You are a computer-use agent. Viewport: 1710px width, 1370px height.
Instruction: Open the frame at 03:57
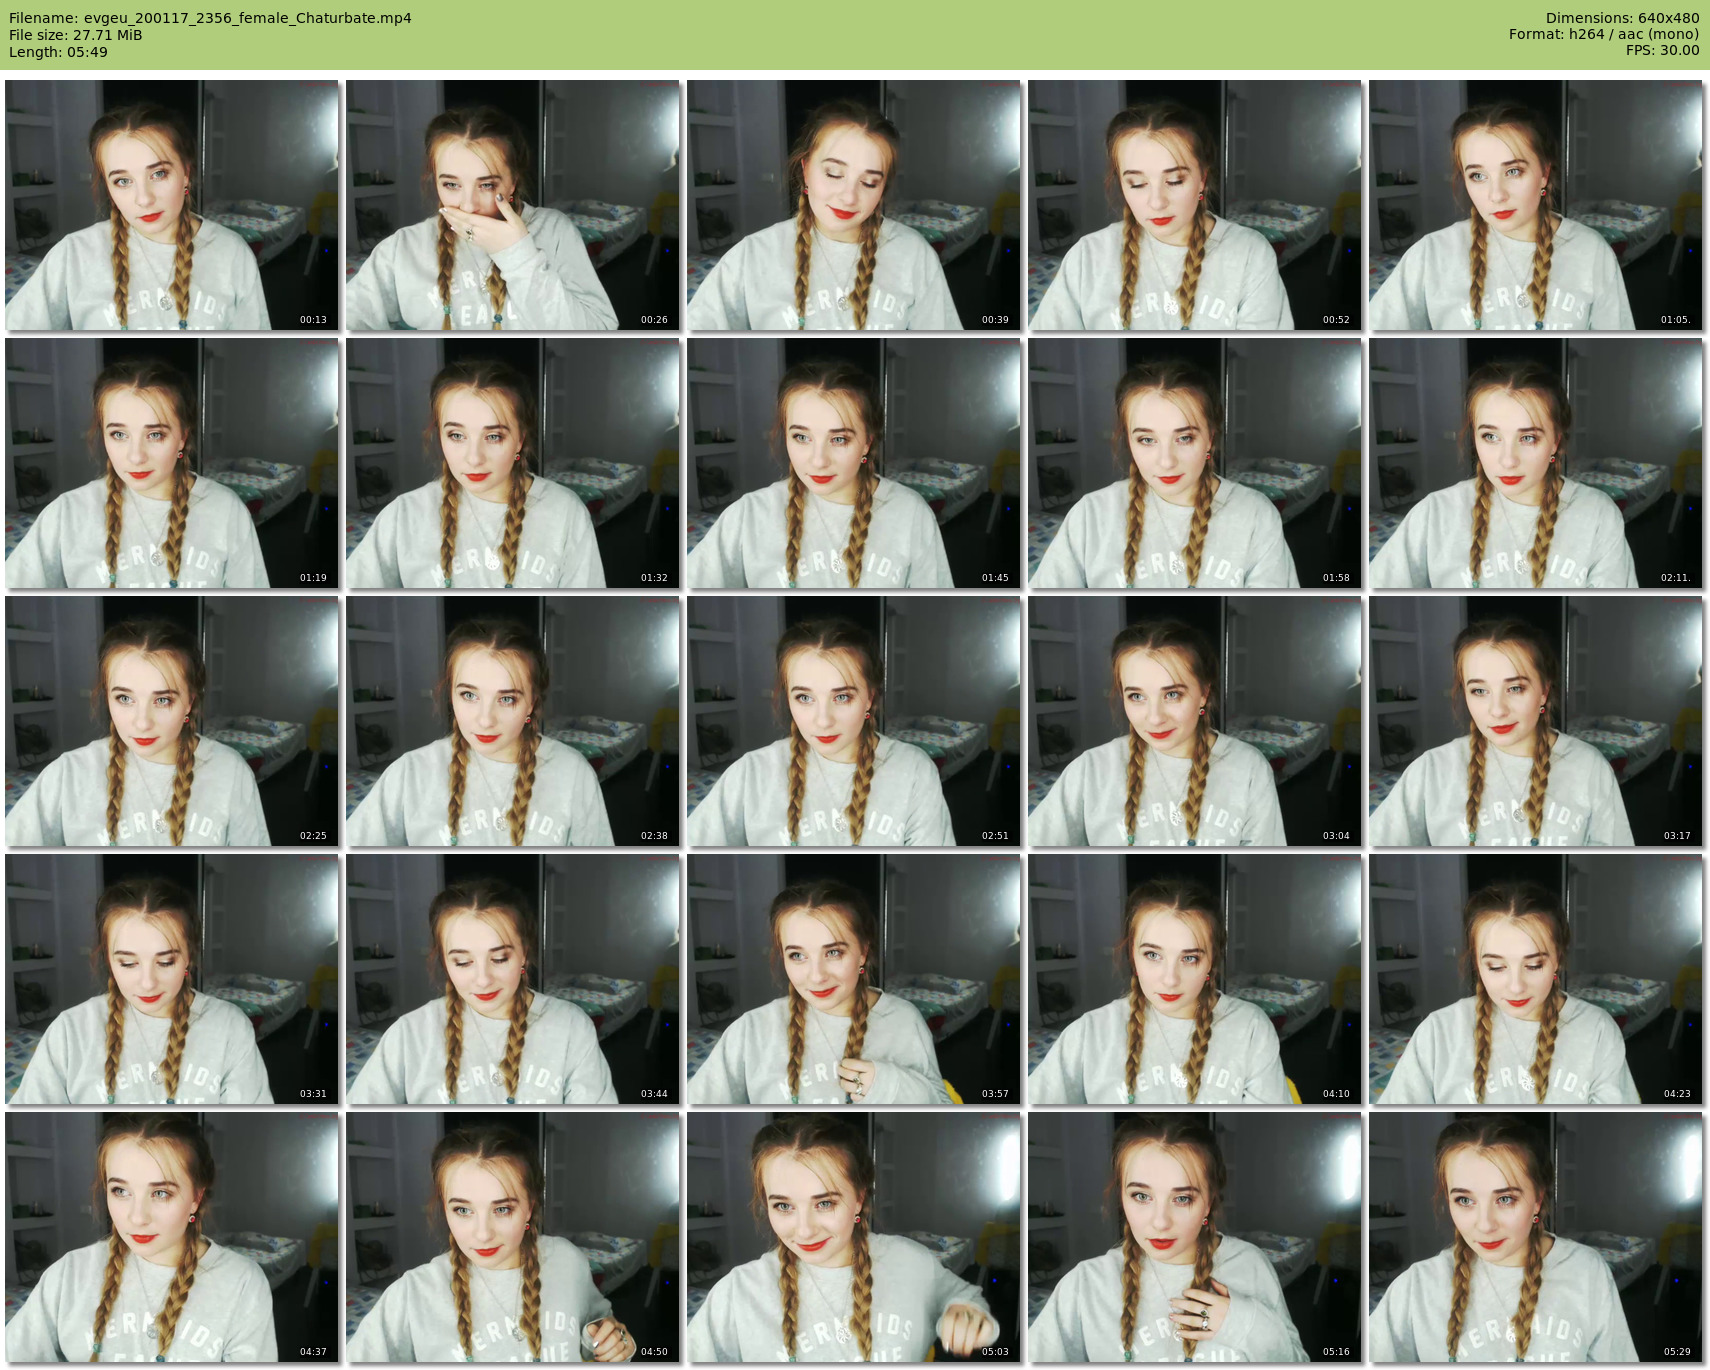pyautogui.click(x=854, y=979)
